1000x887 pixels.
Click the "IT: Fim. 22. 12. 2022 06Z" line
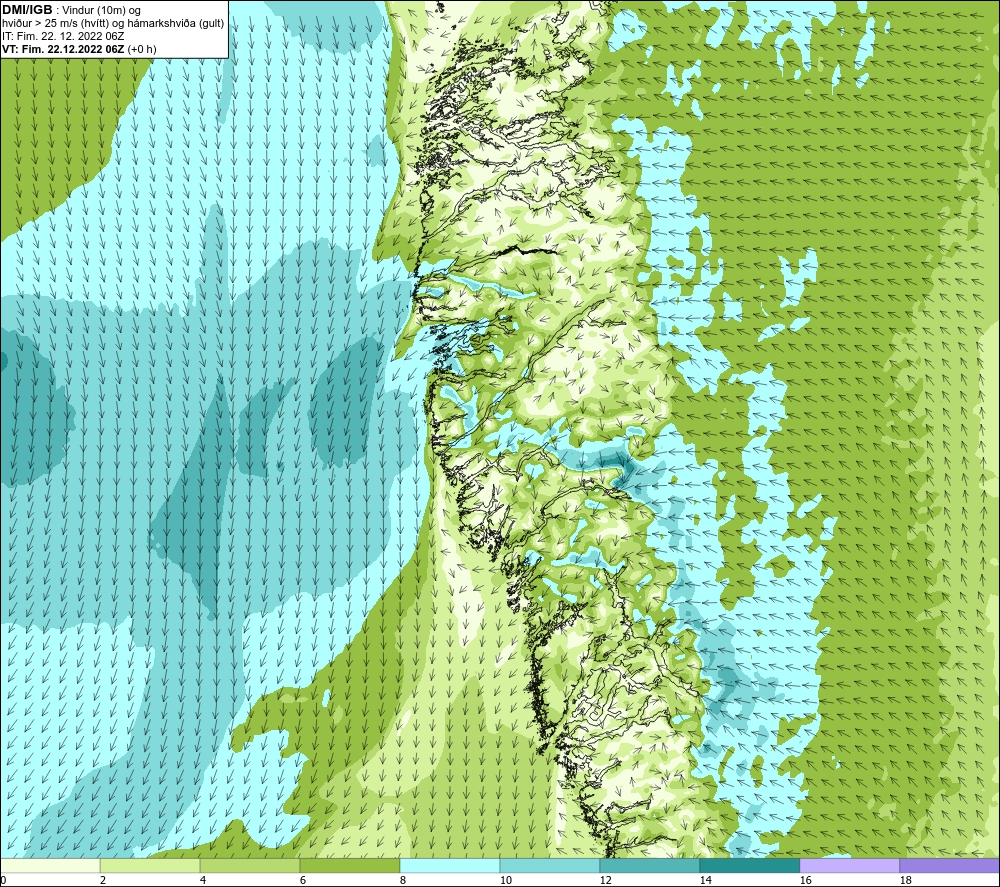coord(63,36)
